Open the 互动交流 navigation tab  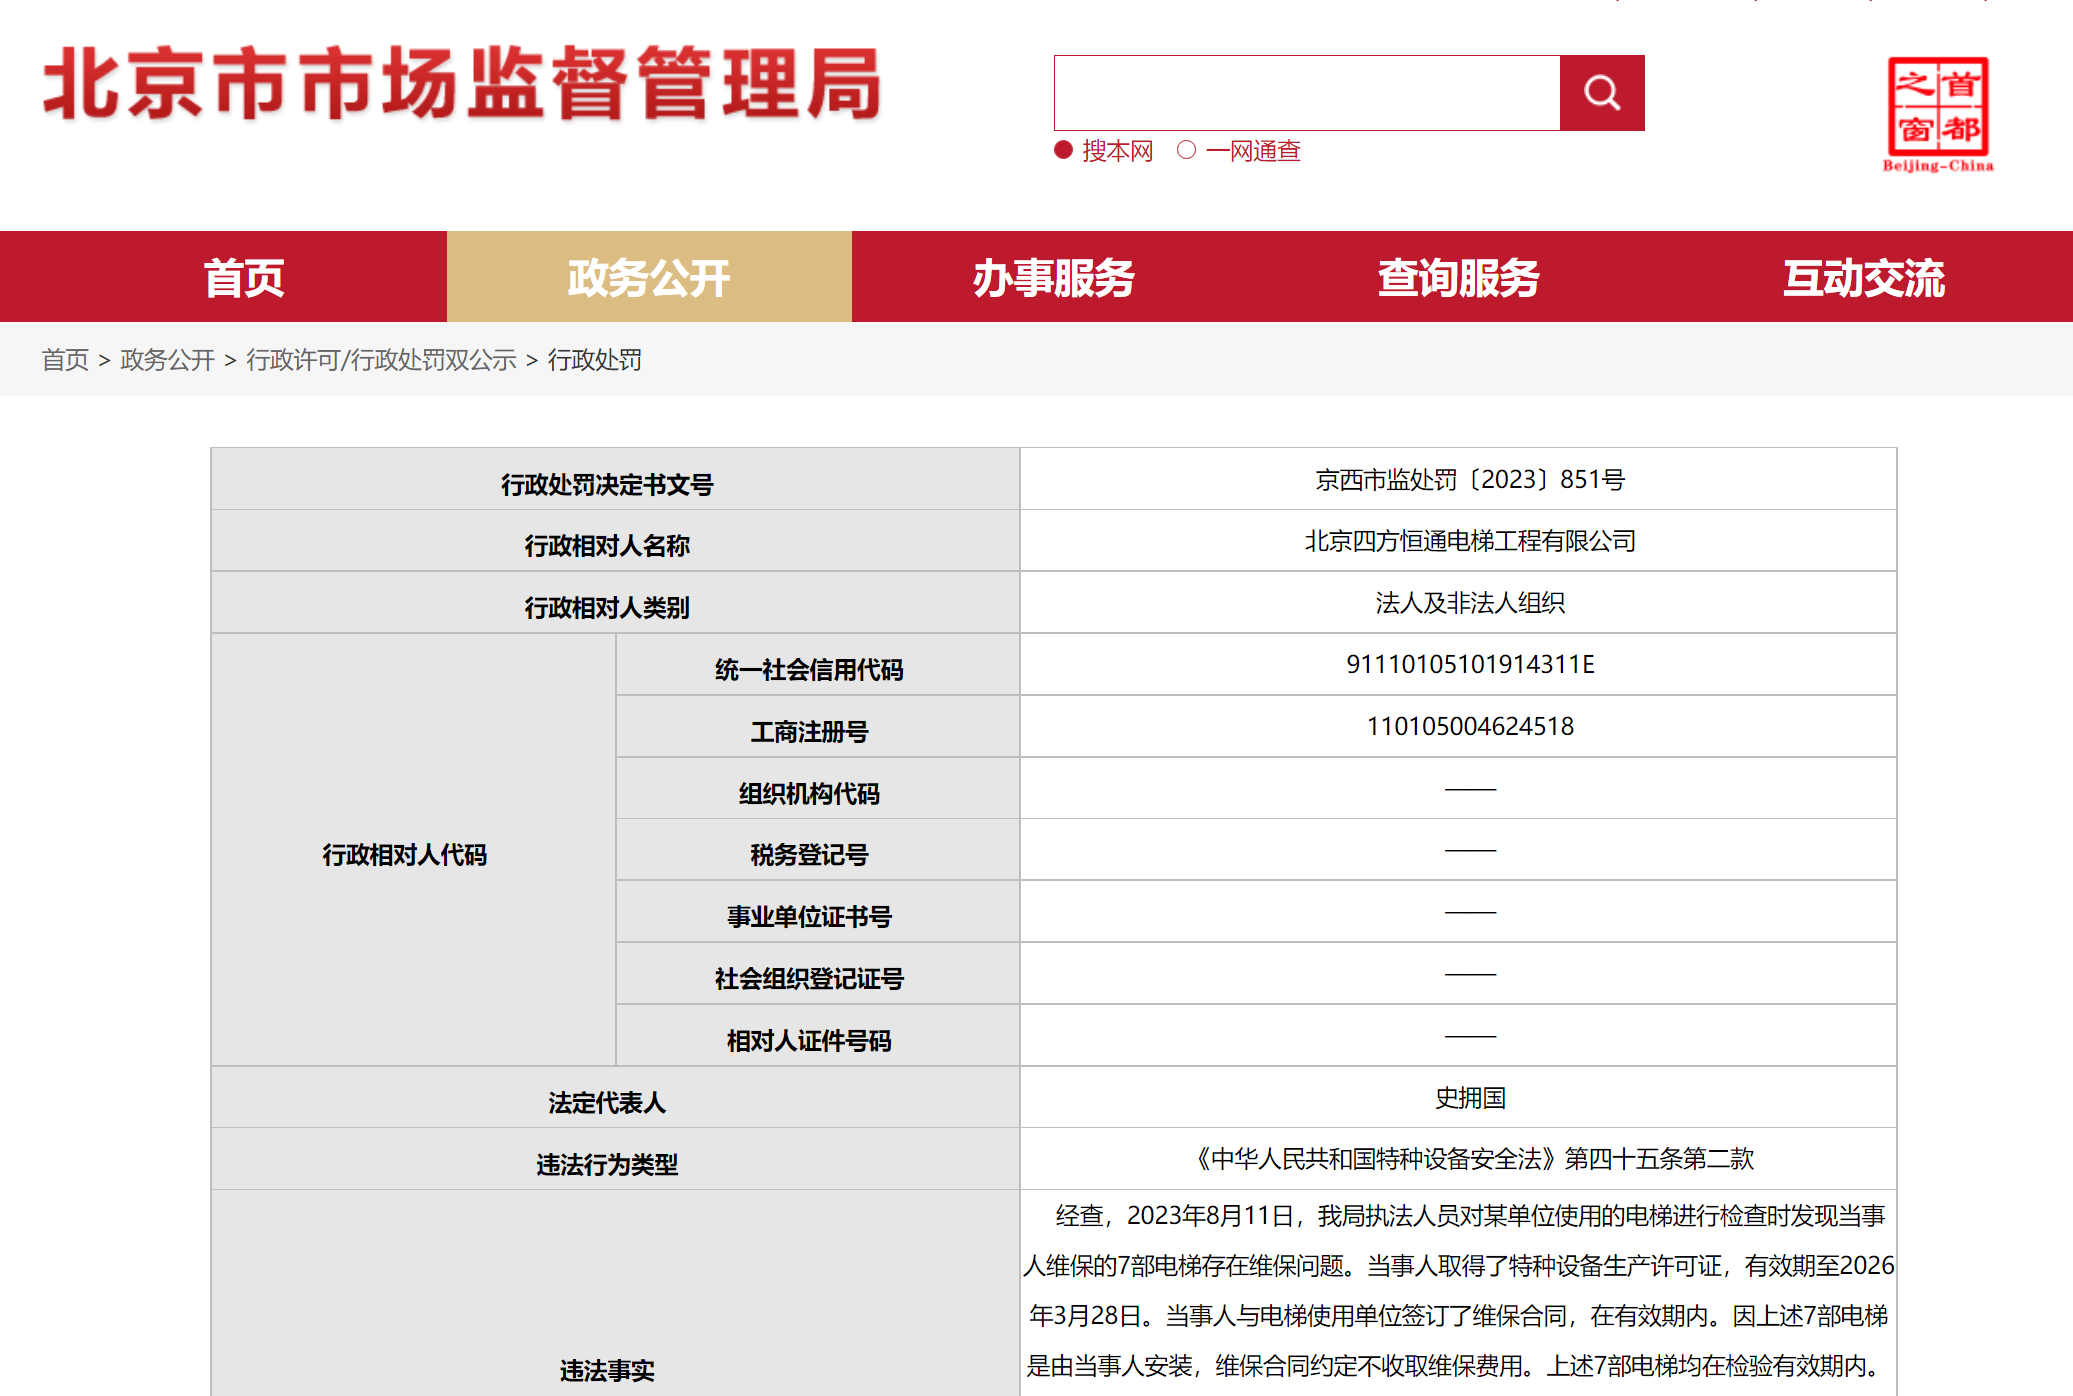click(x=1864, y=277)
